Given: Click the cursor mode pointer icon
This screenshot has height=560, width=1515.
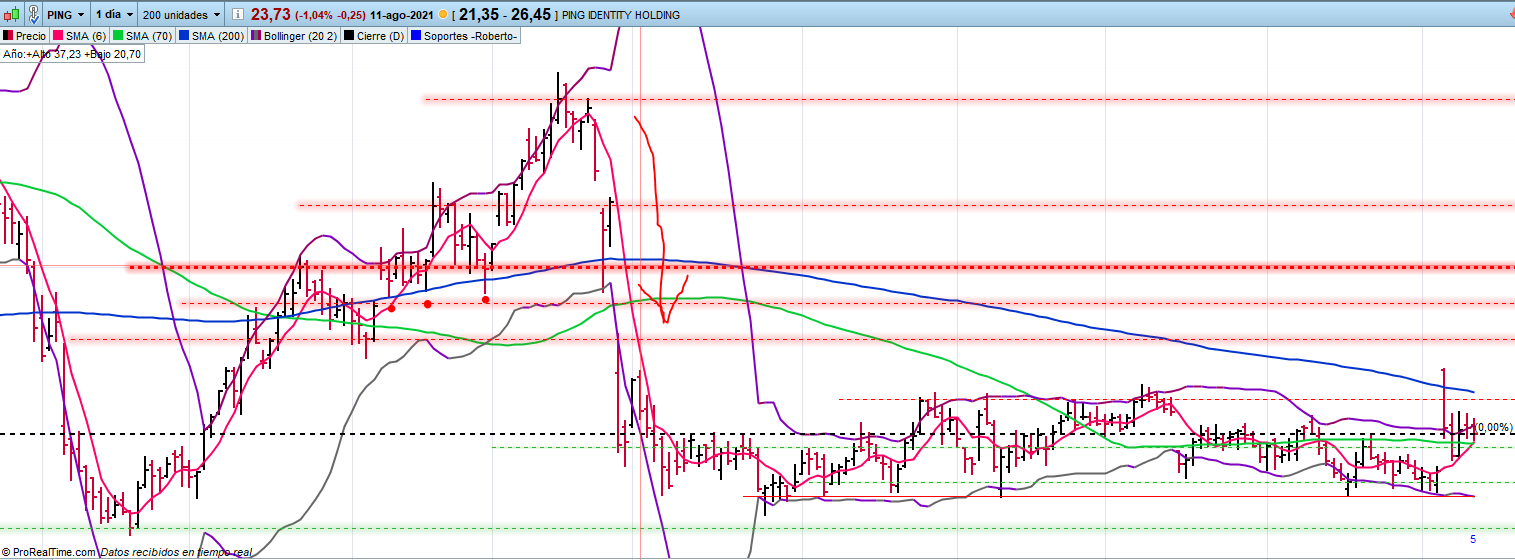Looking at the screenshot, I should 34,15.
